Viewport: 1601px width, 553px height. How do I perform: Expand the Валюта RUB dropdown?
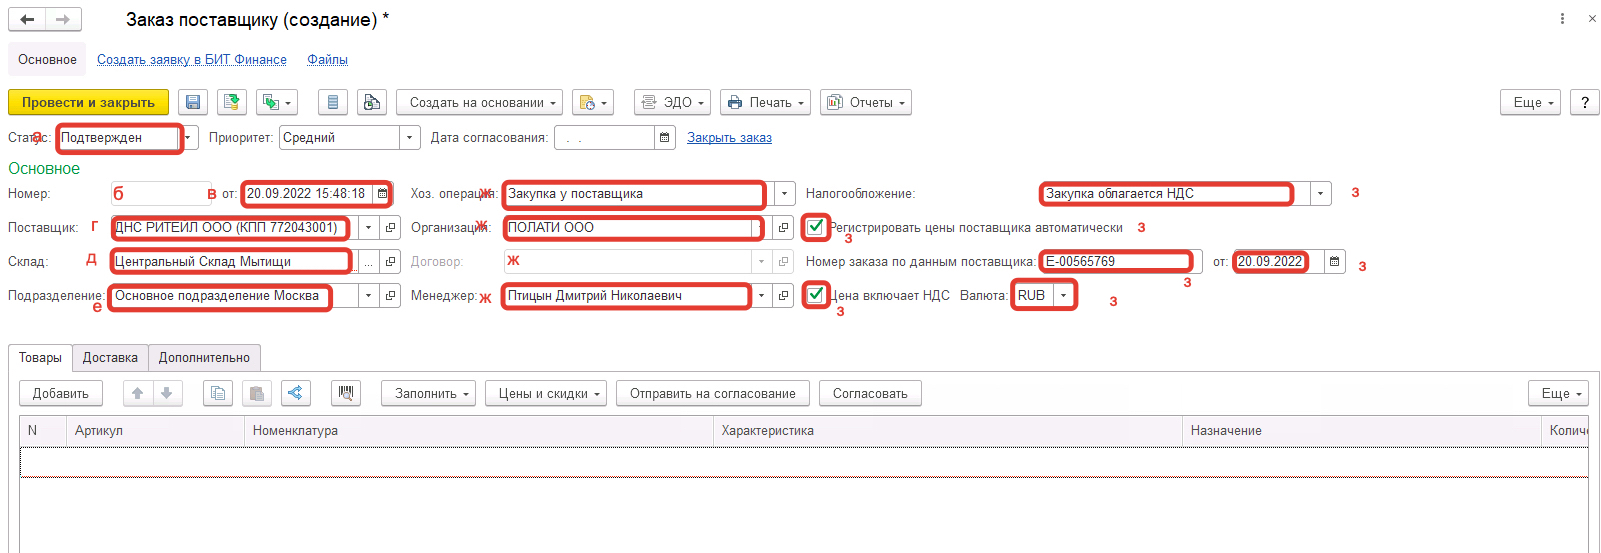pyautogui.click(x=1064, y=296)
